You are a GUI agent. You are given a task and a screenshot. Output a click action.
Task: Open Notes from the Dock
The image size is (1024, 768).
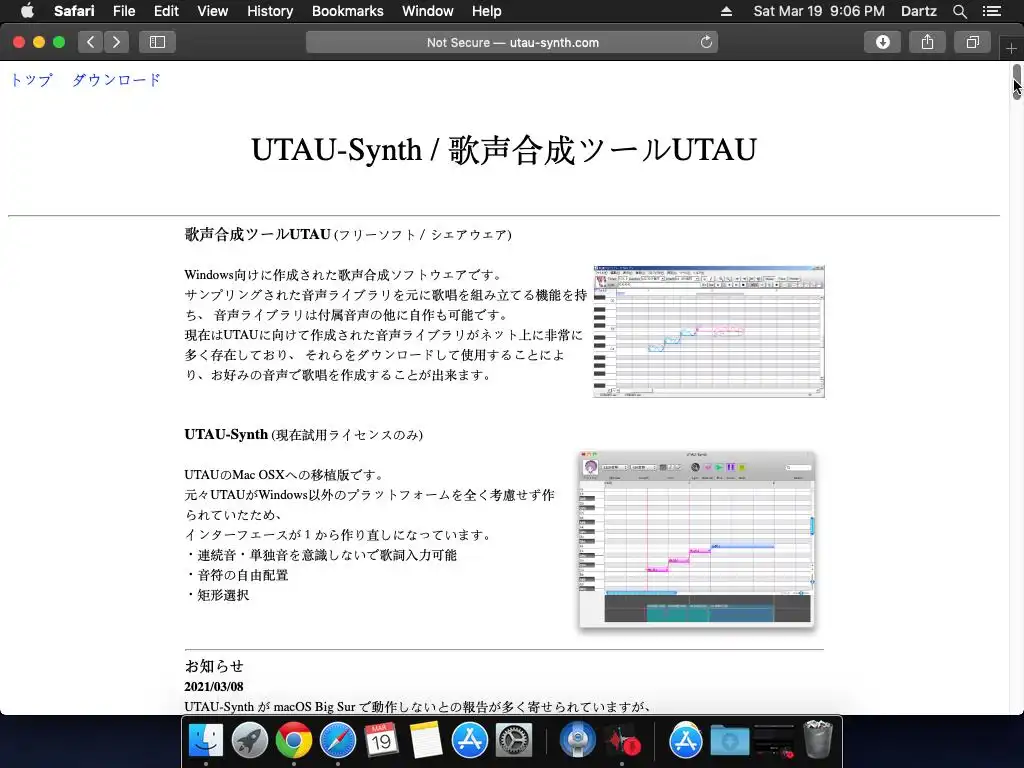pyautogui.click(x=426, y=740)
